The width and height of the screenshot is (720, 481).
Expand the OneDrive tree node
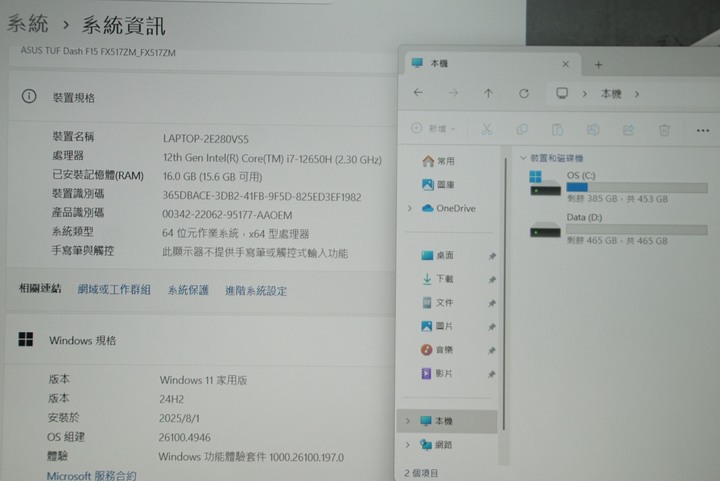(x=410, y=208)
